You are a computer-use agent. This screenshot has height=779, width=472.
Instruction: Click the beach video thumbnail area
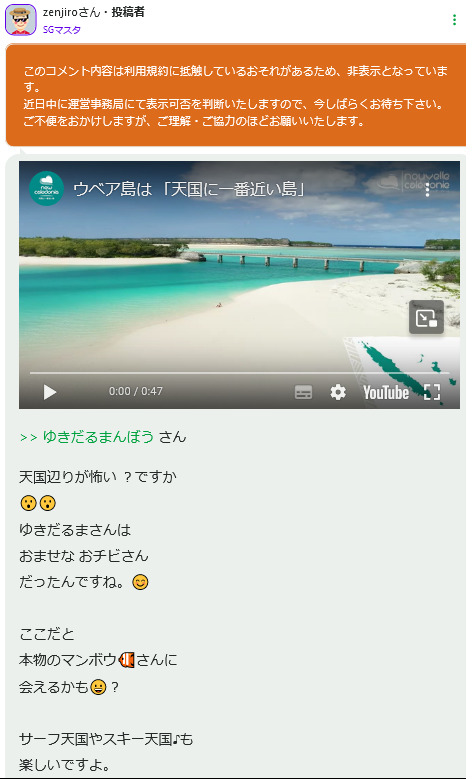coord(239,285)
